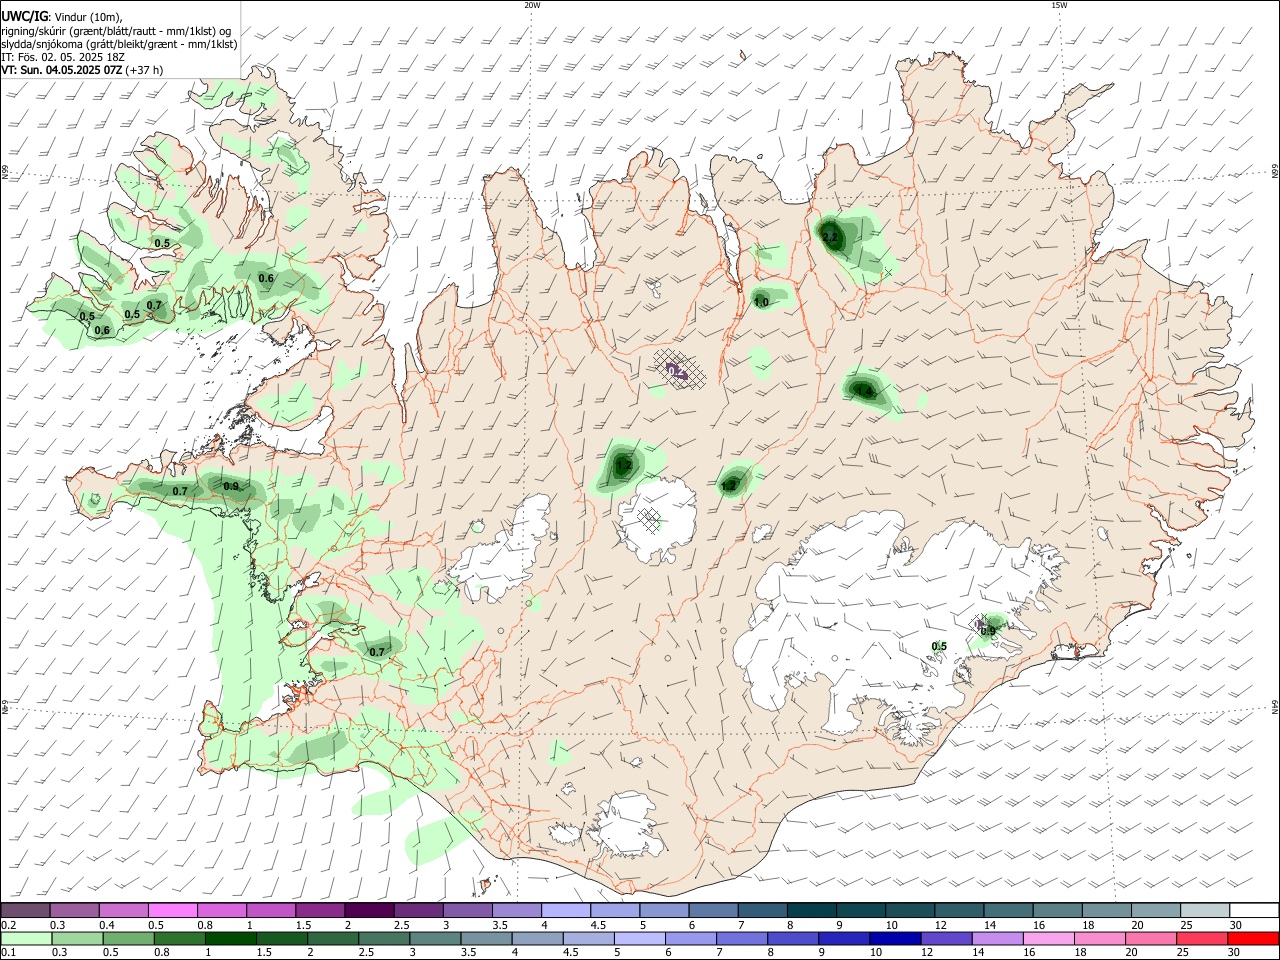Click the blue 8 swatch on the rain scale
The height and width of the screenshot is (960, 1280).
[x=794, y=938]
